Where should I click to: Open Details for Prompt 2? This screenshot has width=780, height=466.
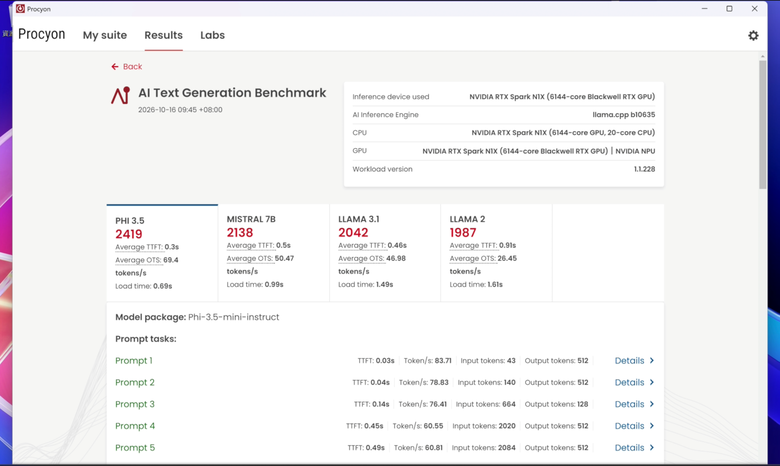pos(629,382)
